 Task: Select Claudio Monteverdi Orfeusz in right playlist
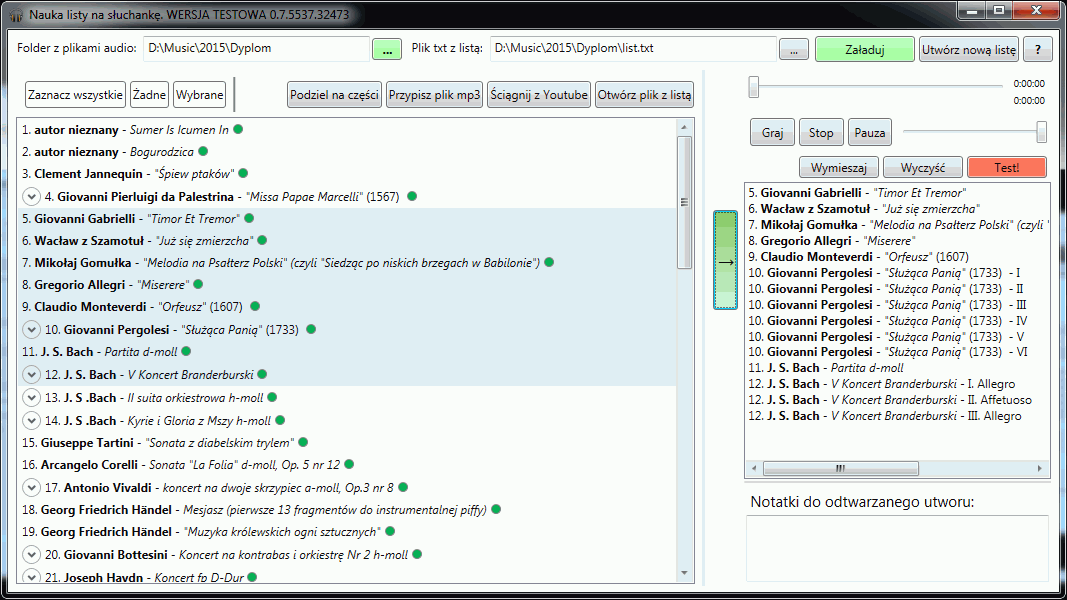point(858,257)
